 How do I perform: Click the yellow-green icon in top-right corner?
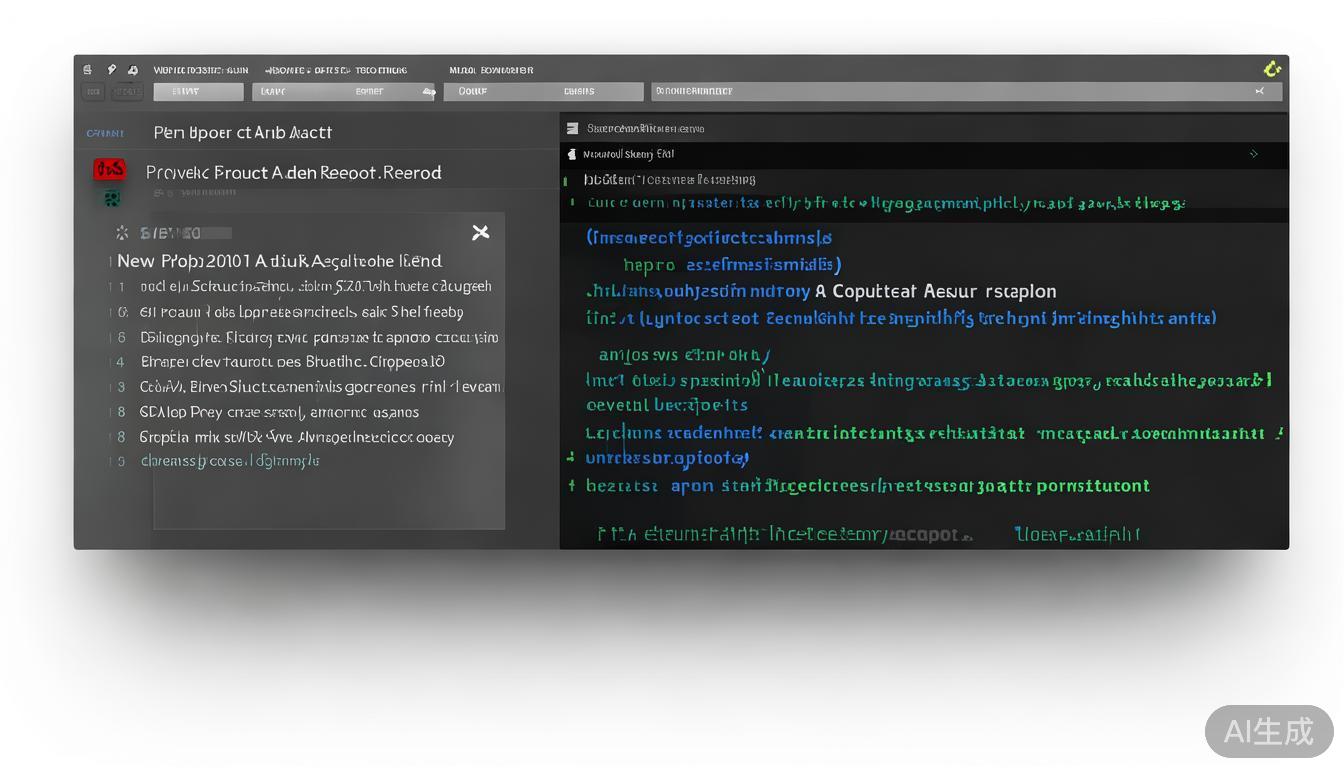[x=1271, y=69]
